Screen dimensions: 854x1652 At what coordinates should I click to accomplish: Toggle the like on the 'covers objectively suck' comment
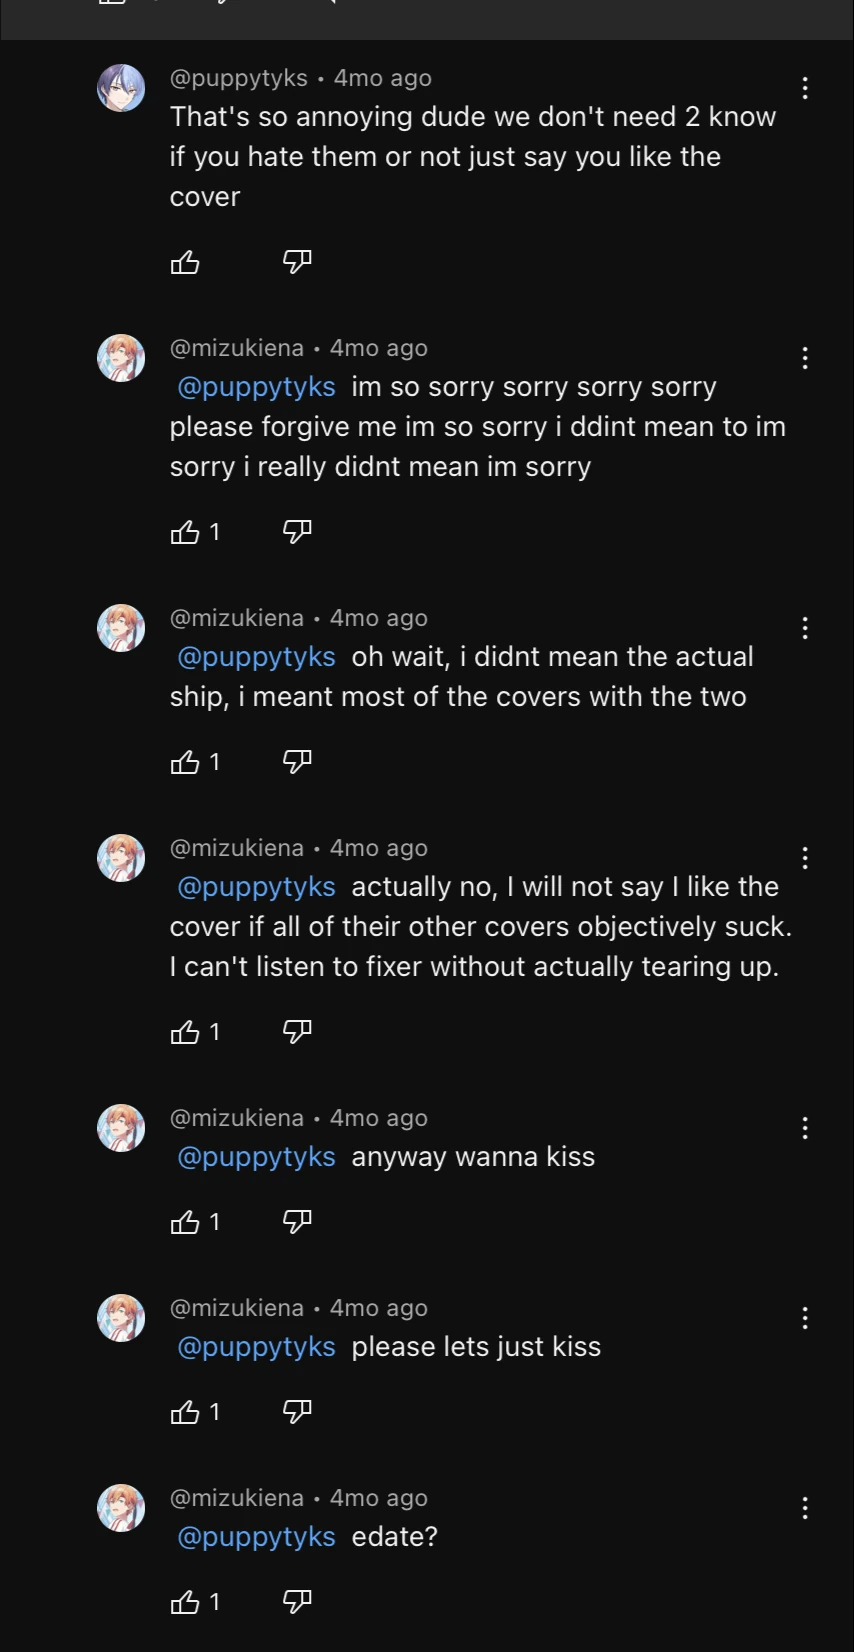[186, 1032]
